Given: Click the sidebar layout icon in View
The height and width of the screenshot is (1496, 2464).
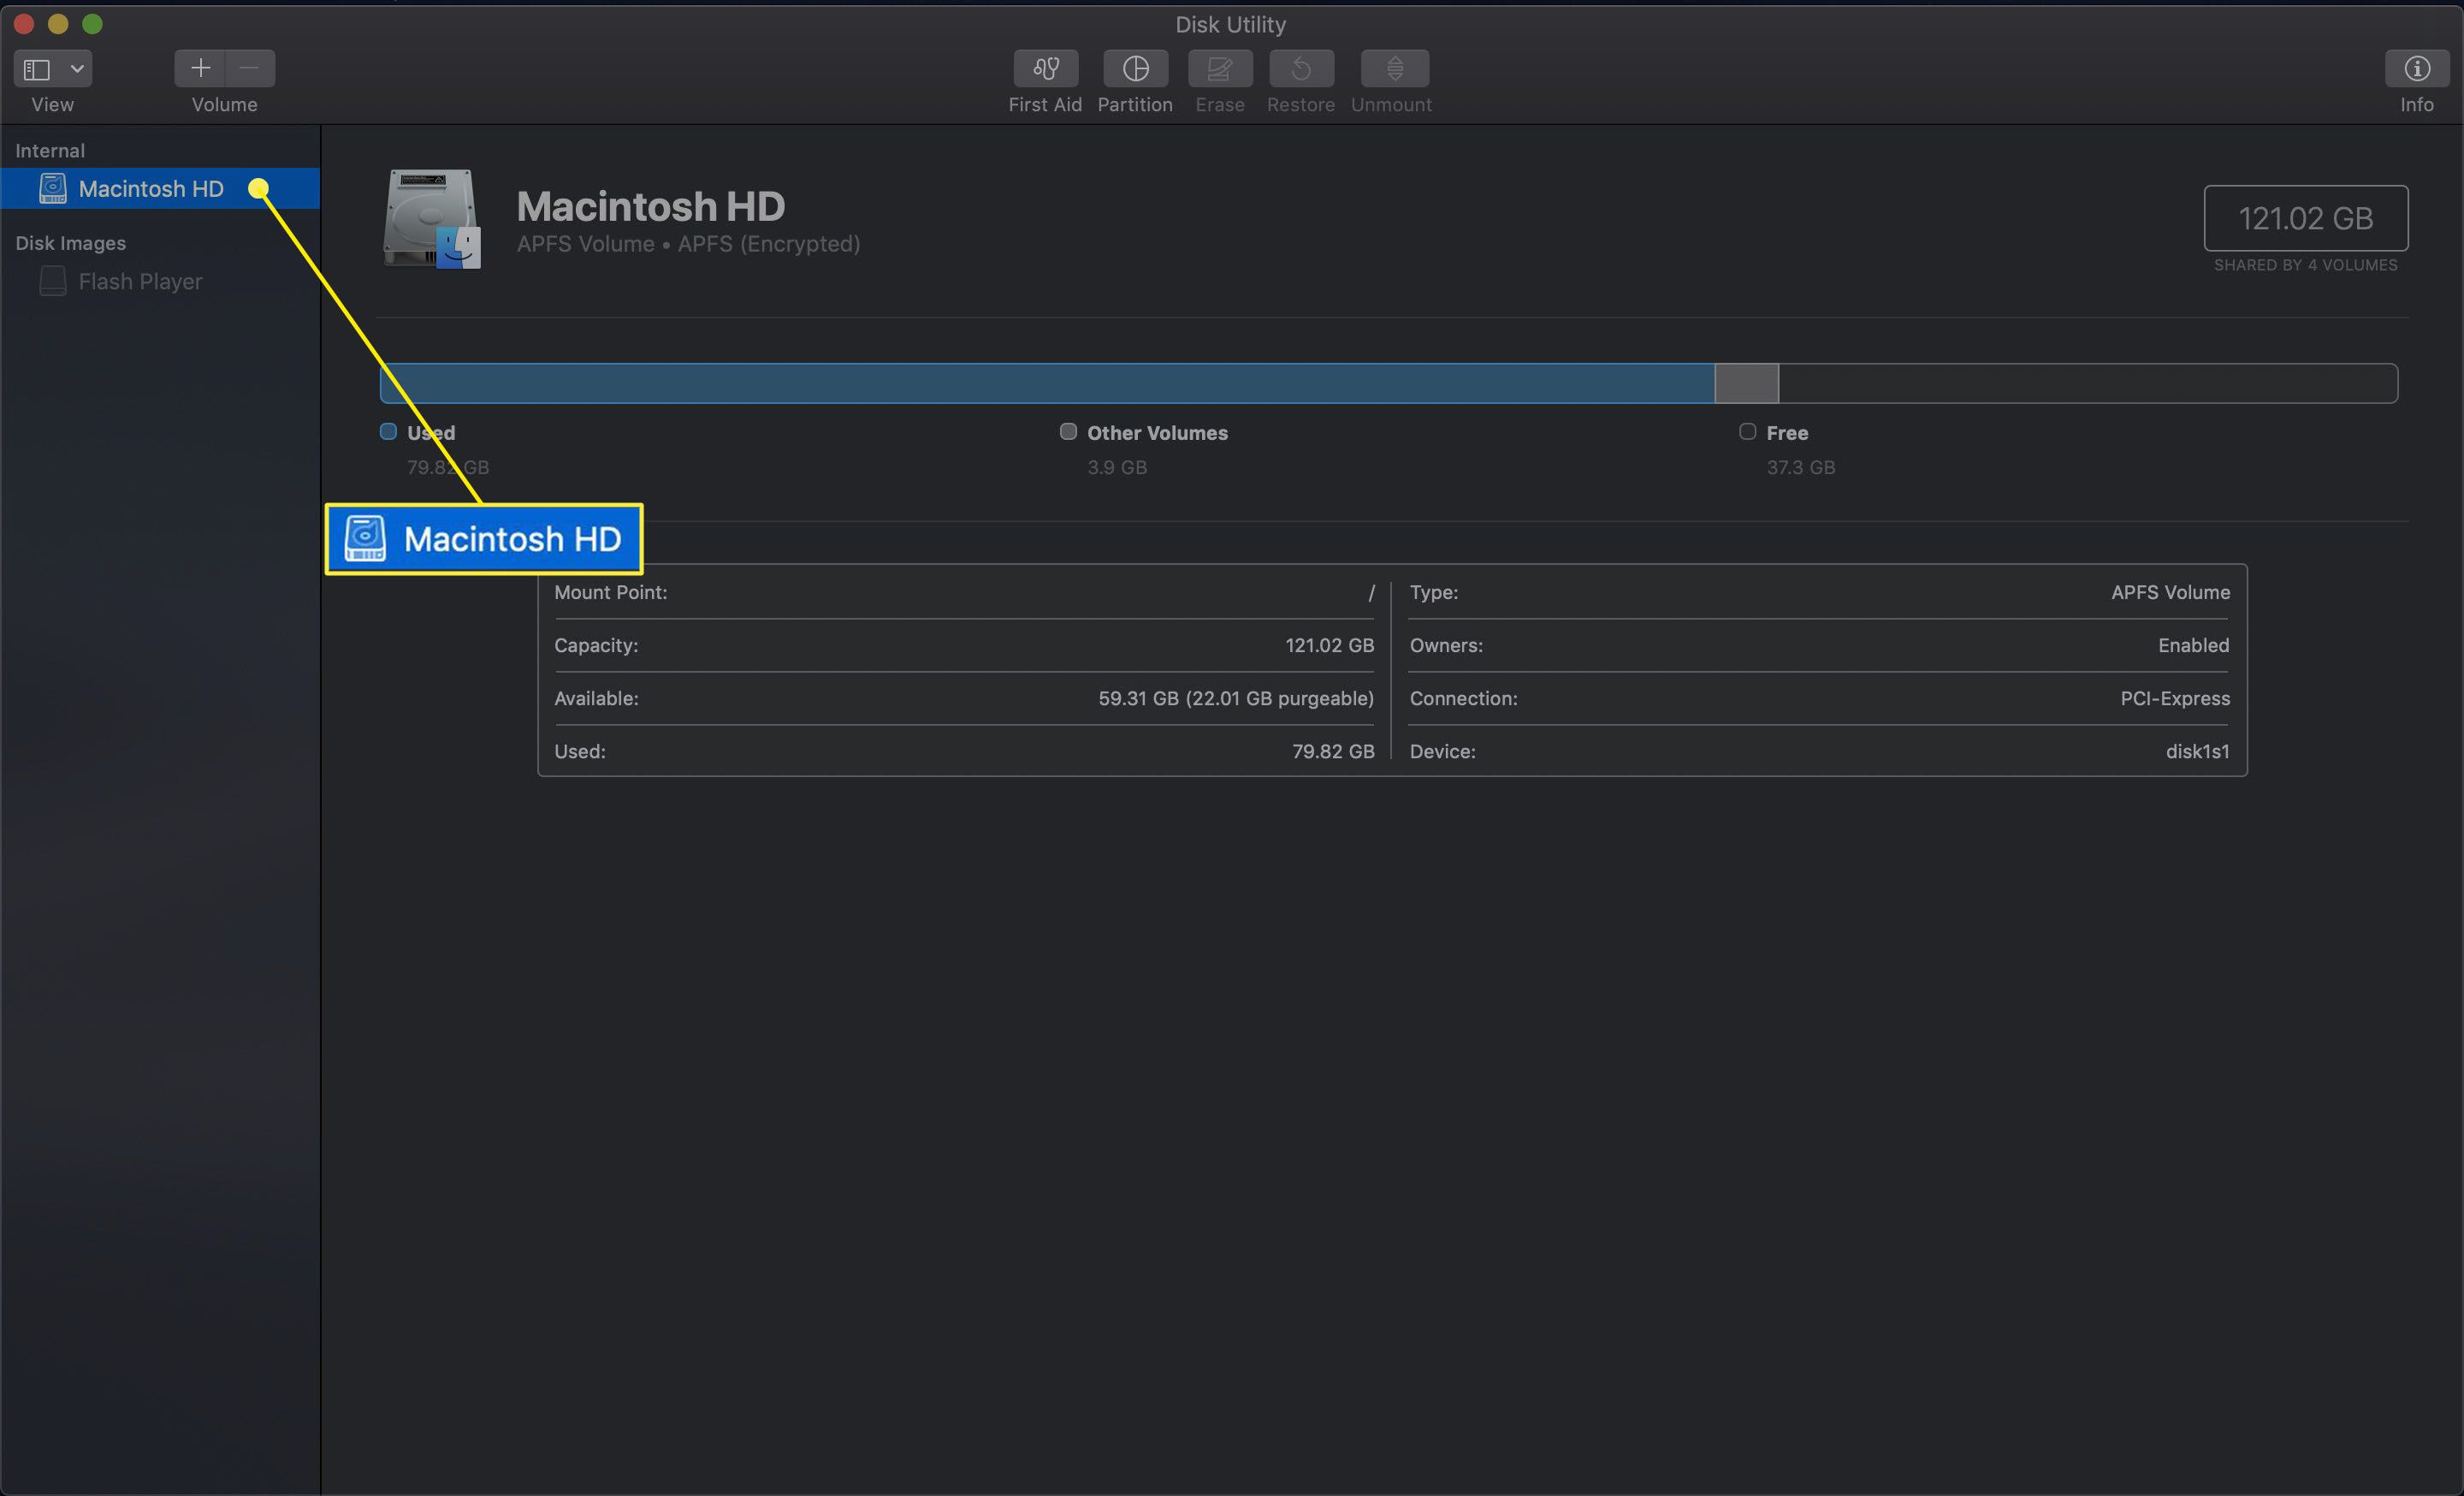Looking at the screenshot, I should point(37,69).
